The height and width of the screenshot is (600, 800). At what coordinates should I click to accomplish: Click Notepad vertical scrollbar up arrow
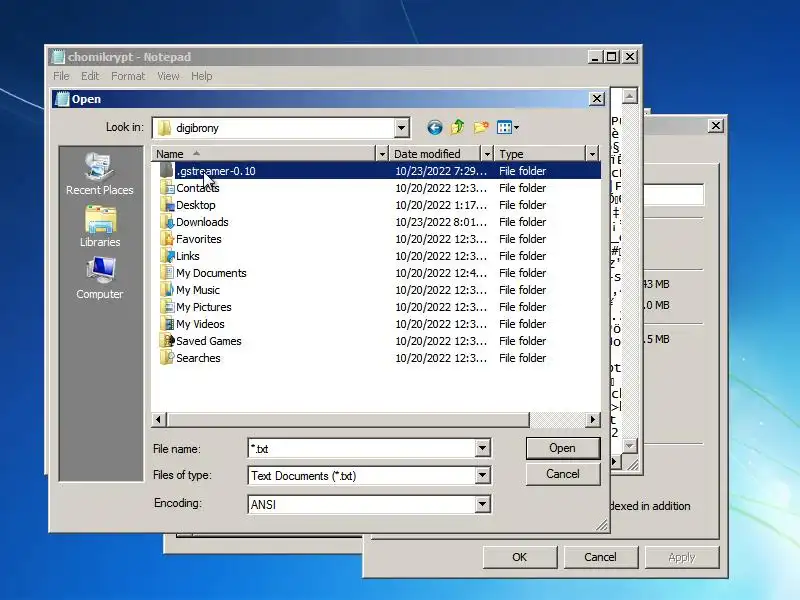pyautogui.click(x=630, y=95)
